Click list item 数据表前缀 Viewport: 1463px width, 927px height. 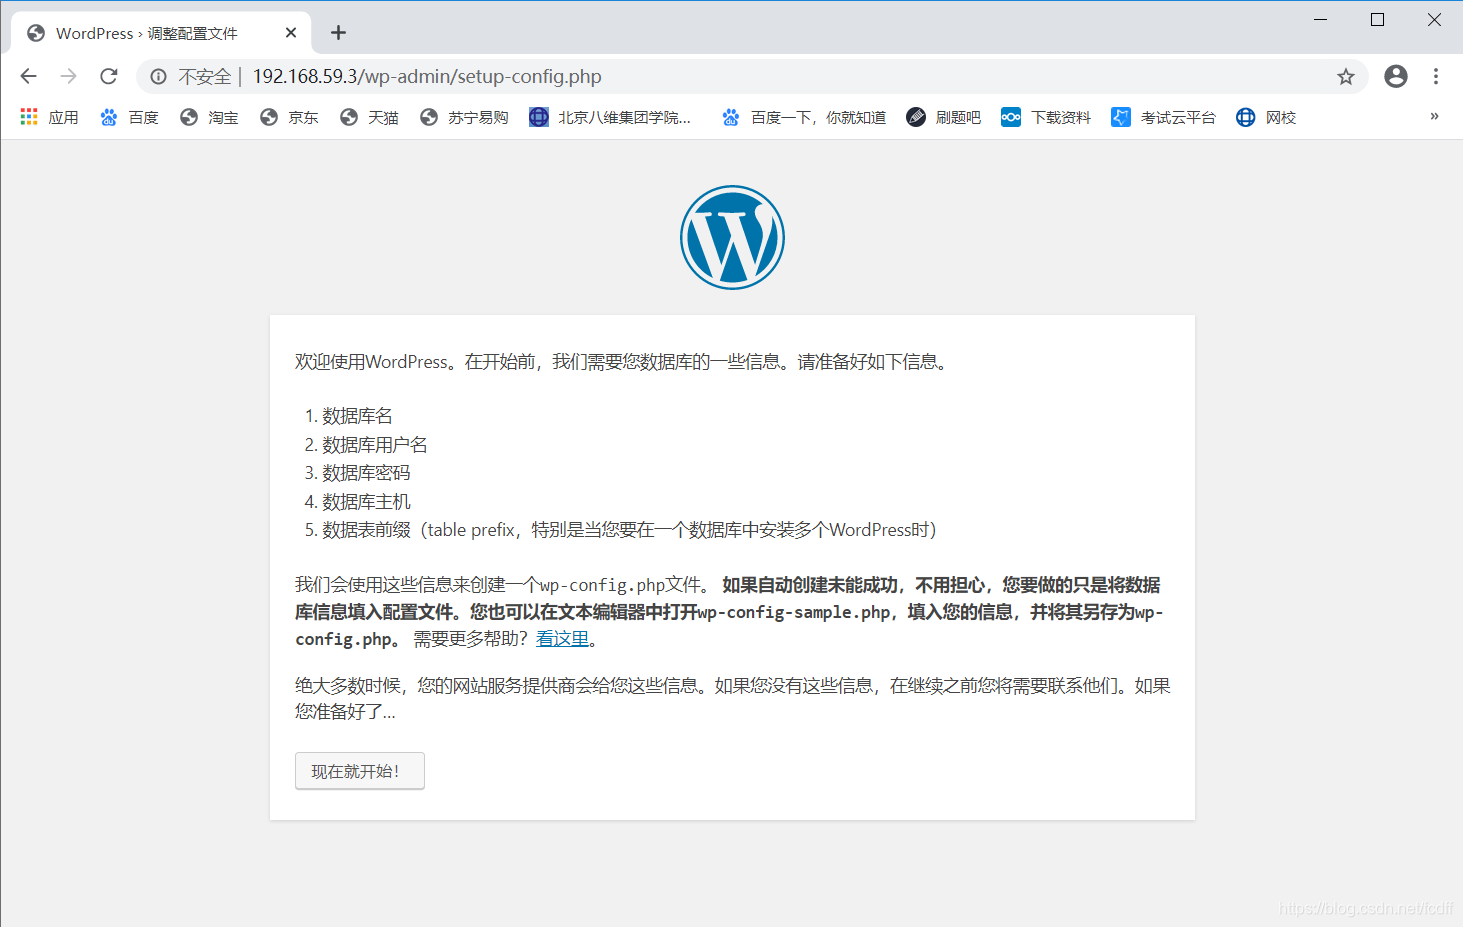pyautogui.click(x=629, y=530)
